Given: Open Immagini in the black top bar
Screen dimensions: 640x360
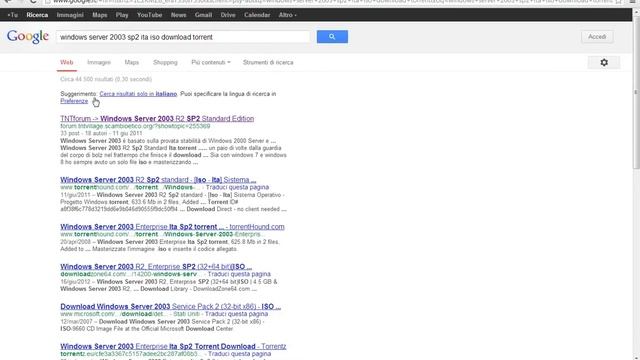Looking at the screenshot, I should click(70, 15).
